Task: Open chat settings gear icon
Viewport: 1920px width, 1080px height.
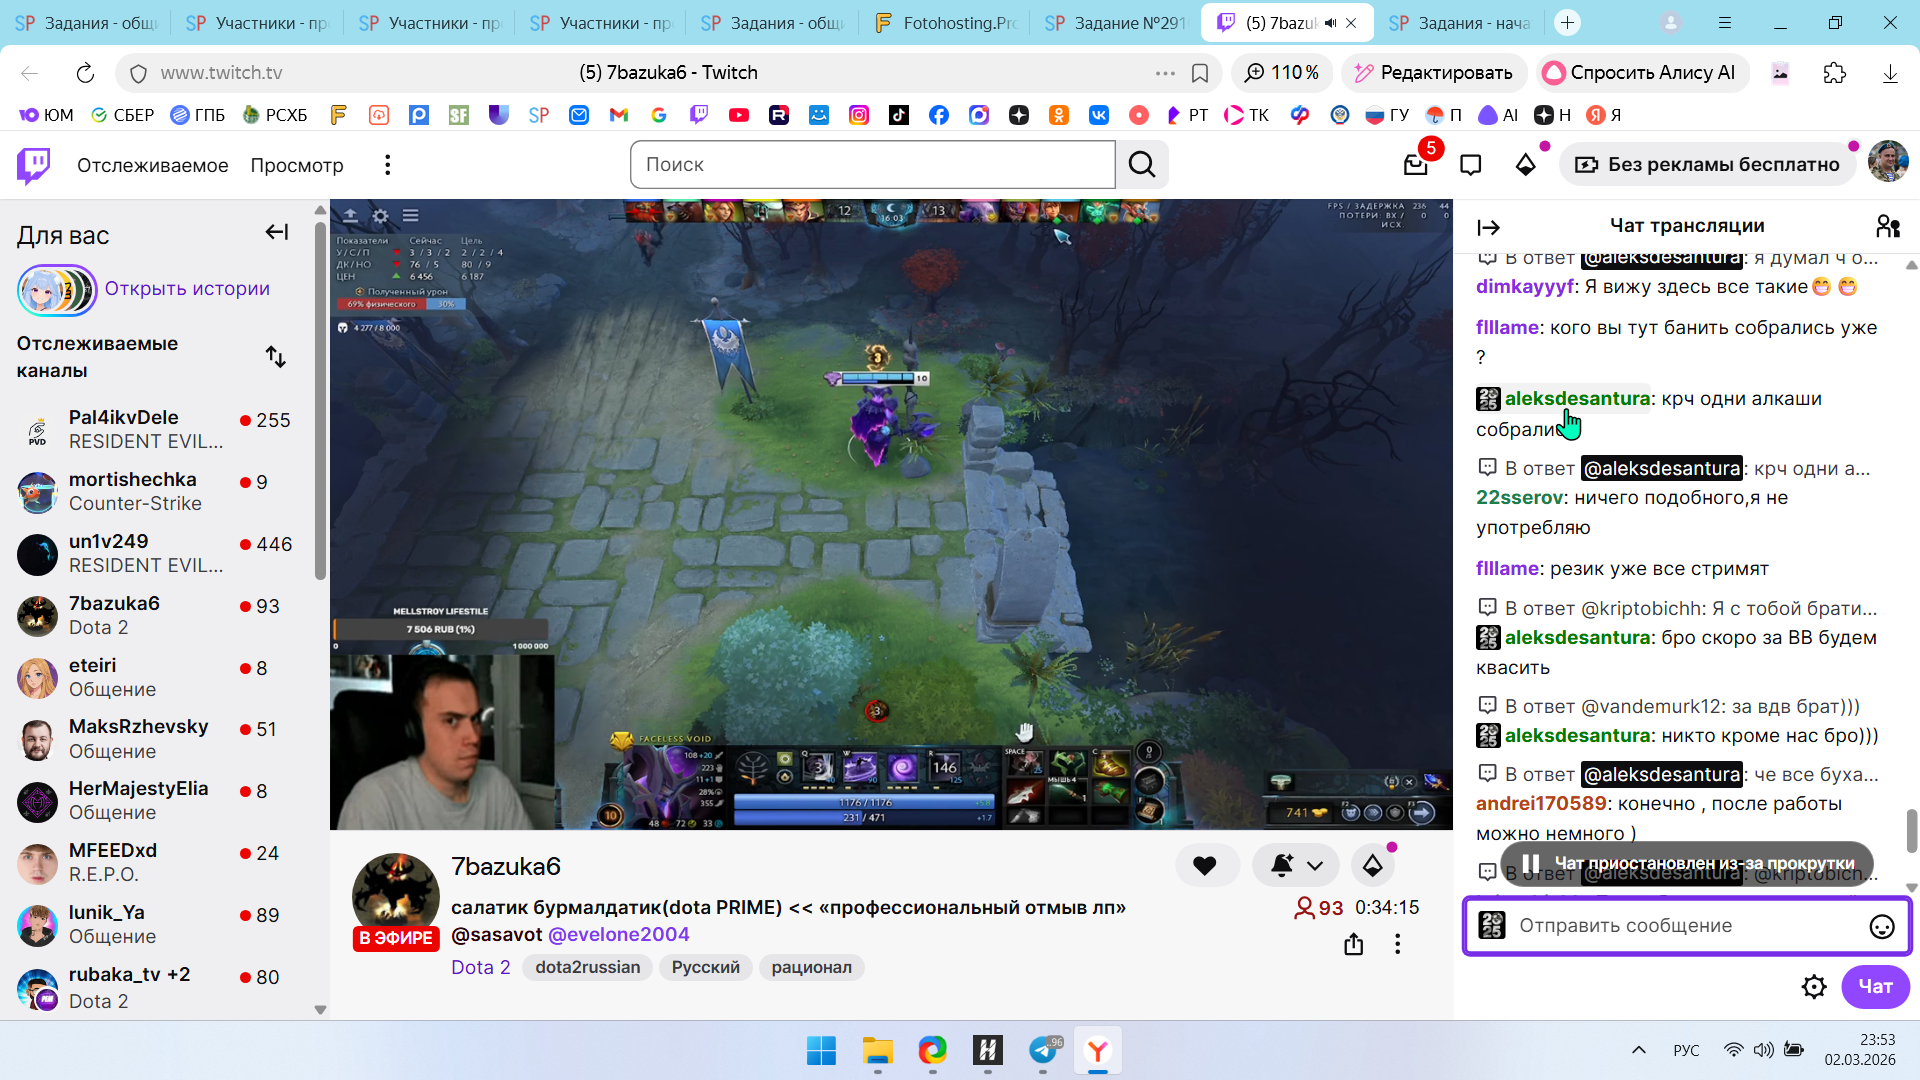Action: [x=1814, y=987]
